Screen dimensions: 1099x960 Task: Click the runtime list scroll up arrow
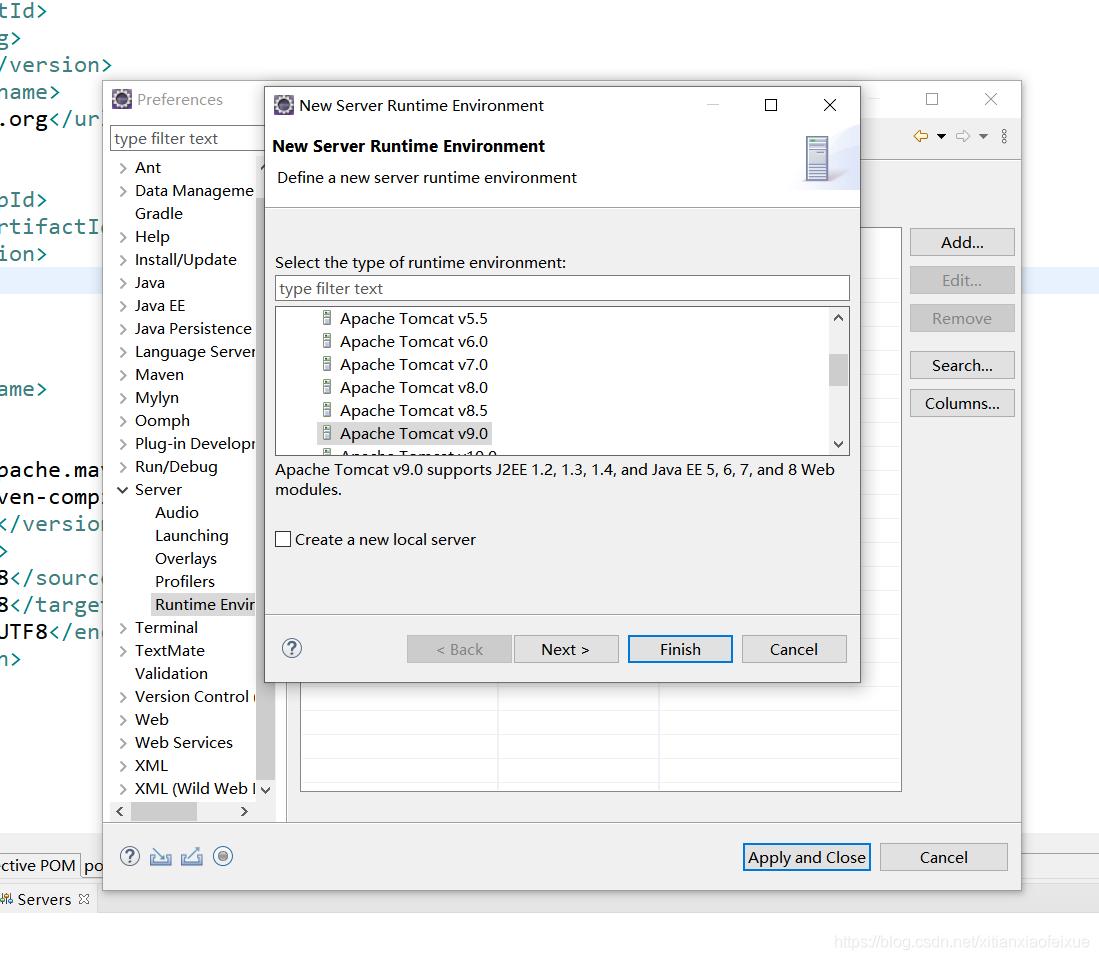pos(838,317)
